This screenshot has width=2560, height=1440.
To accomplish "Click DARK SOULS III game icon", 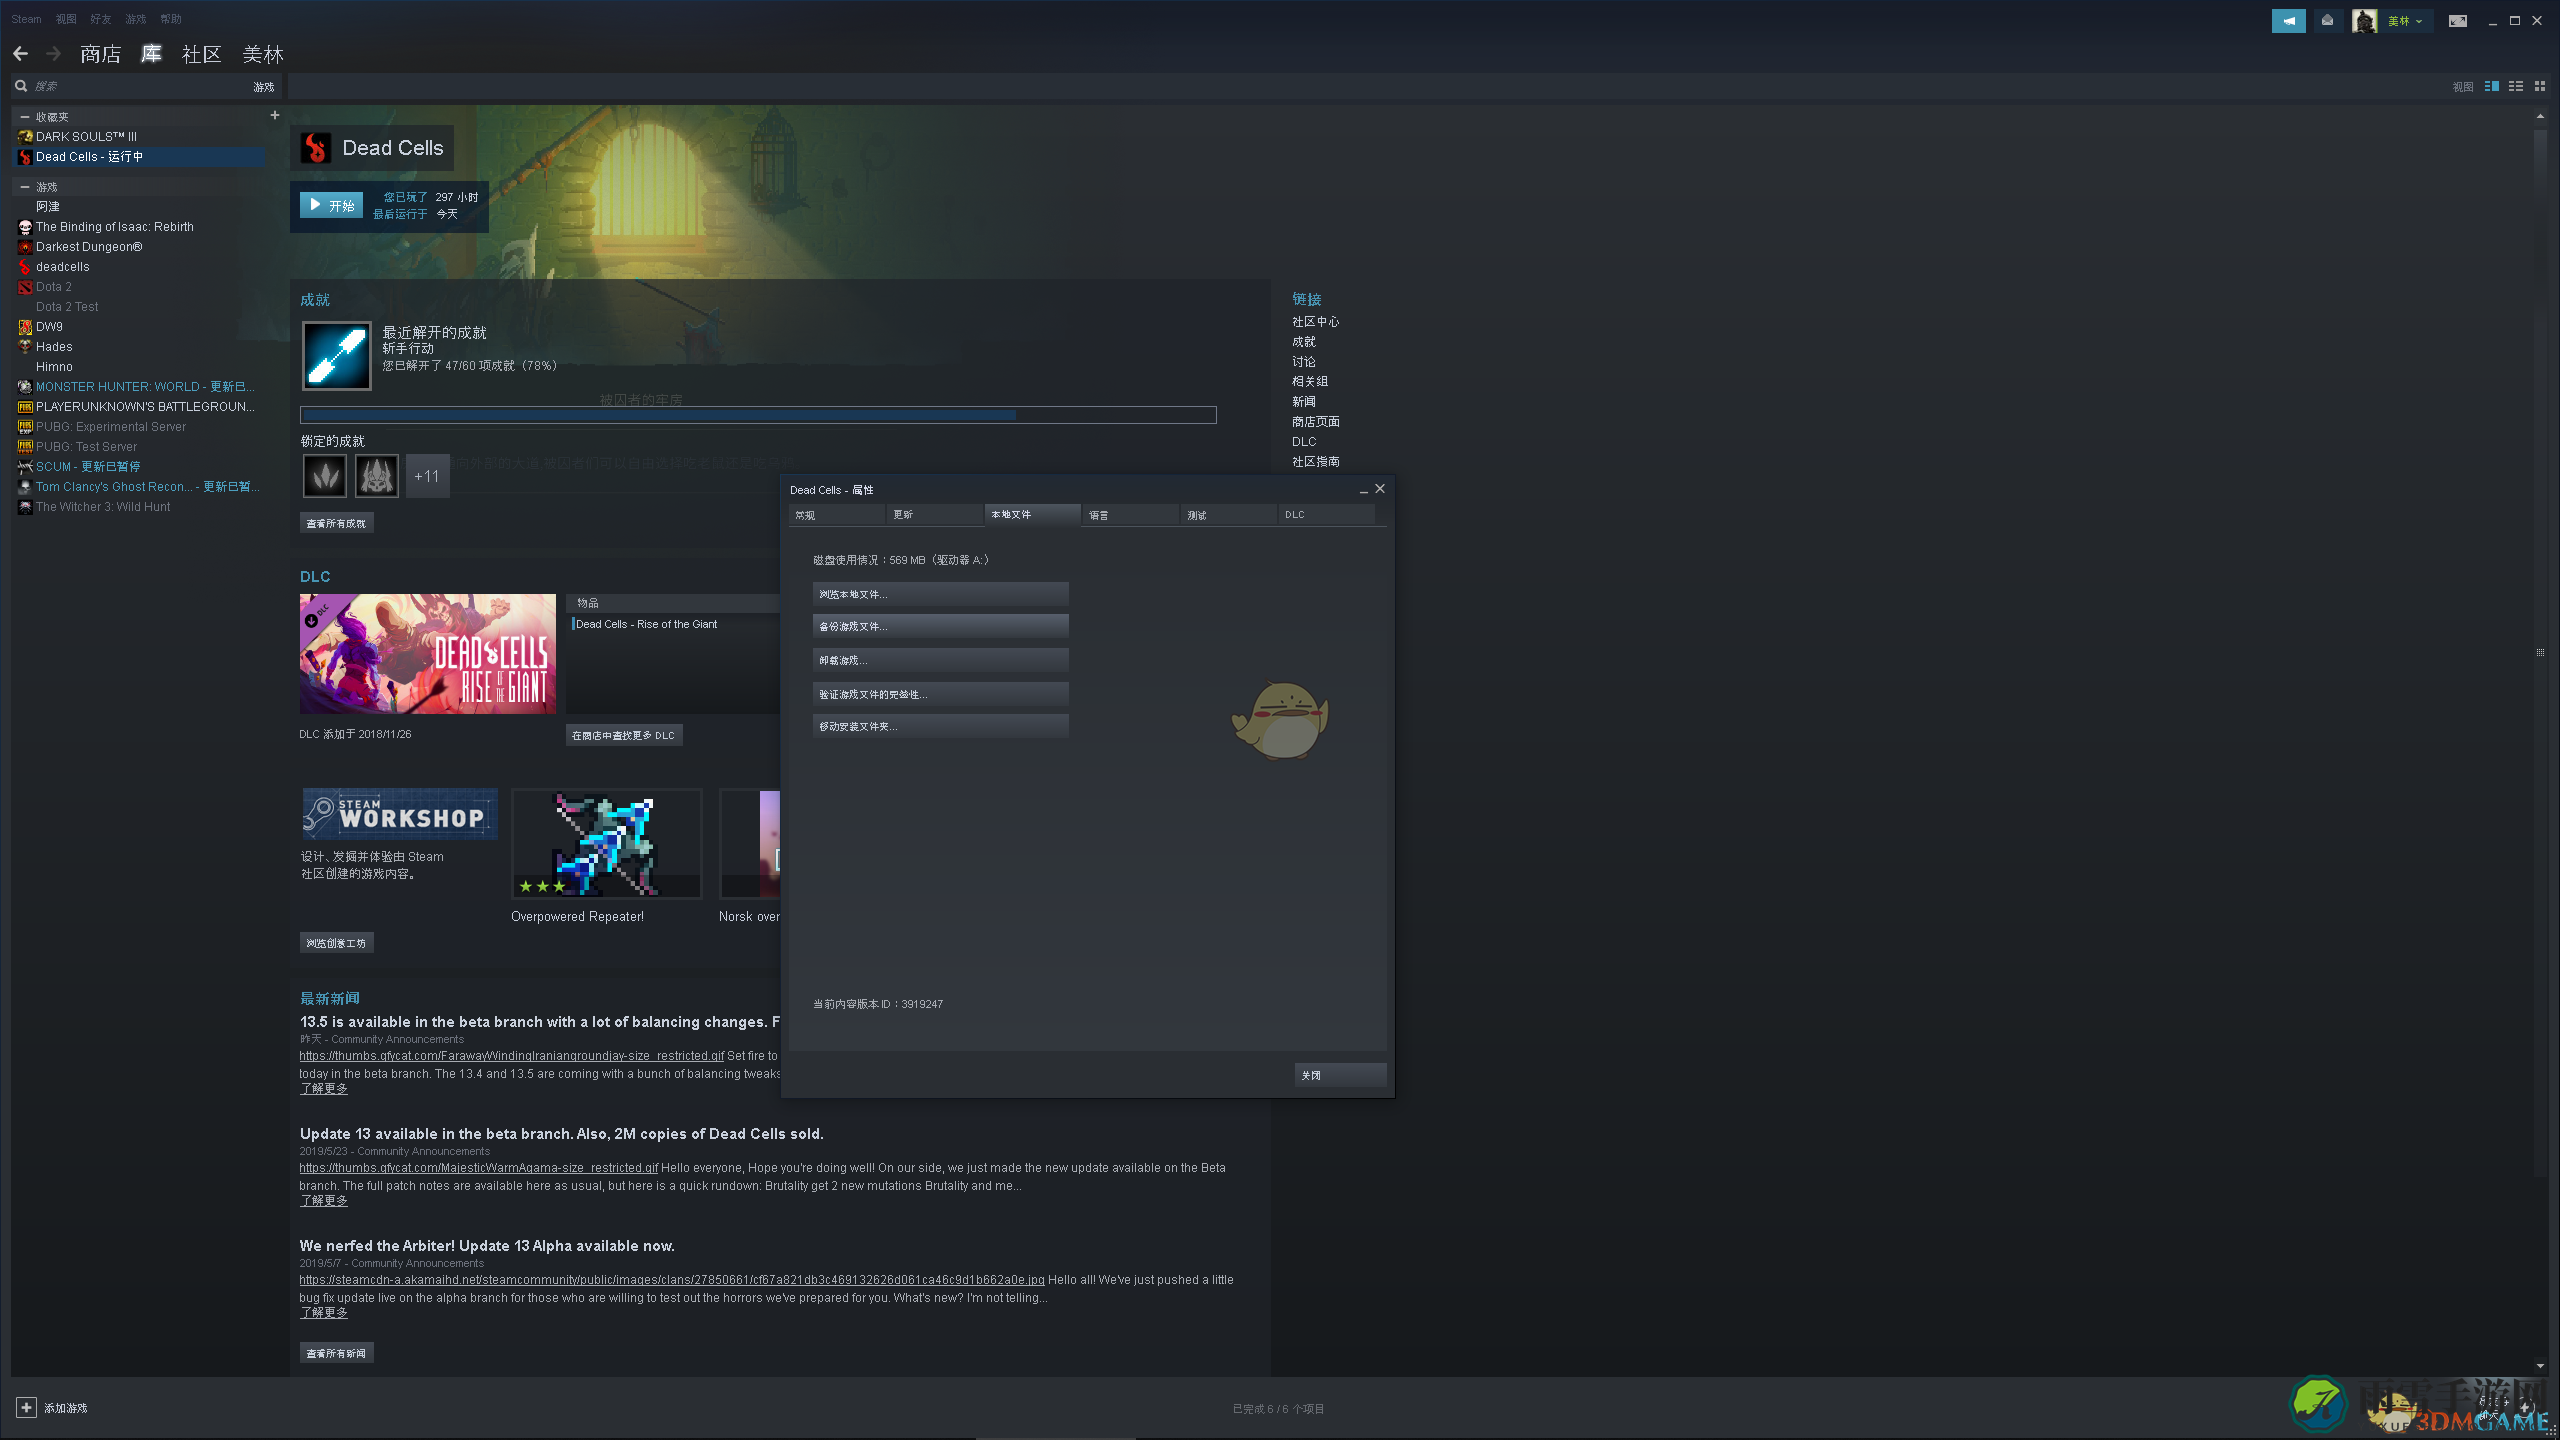I will click(x=25, y=137).
